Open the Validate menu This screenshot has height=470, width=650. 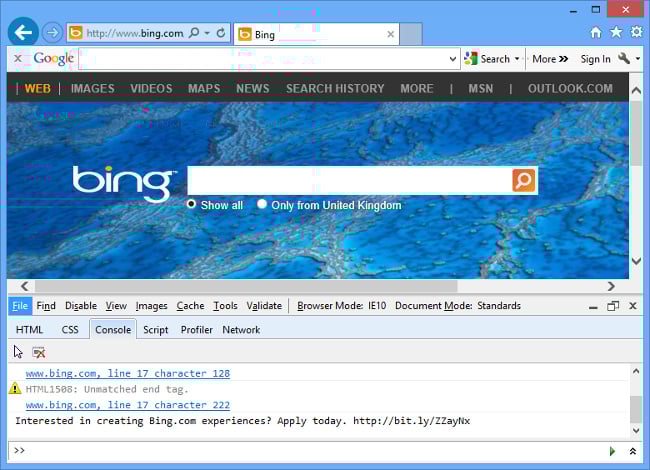point(264,306)
